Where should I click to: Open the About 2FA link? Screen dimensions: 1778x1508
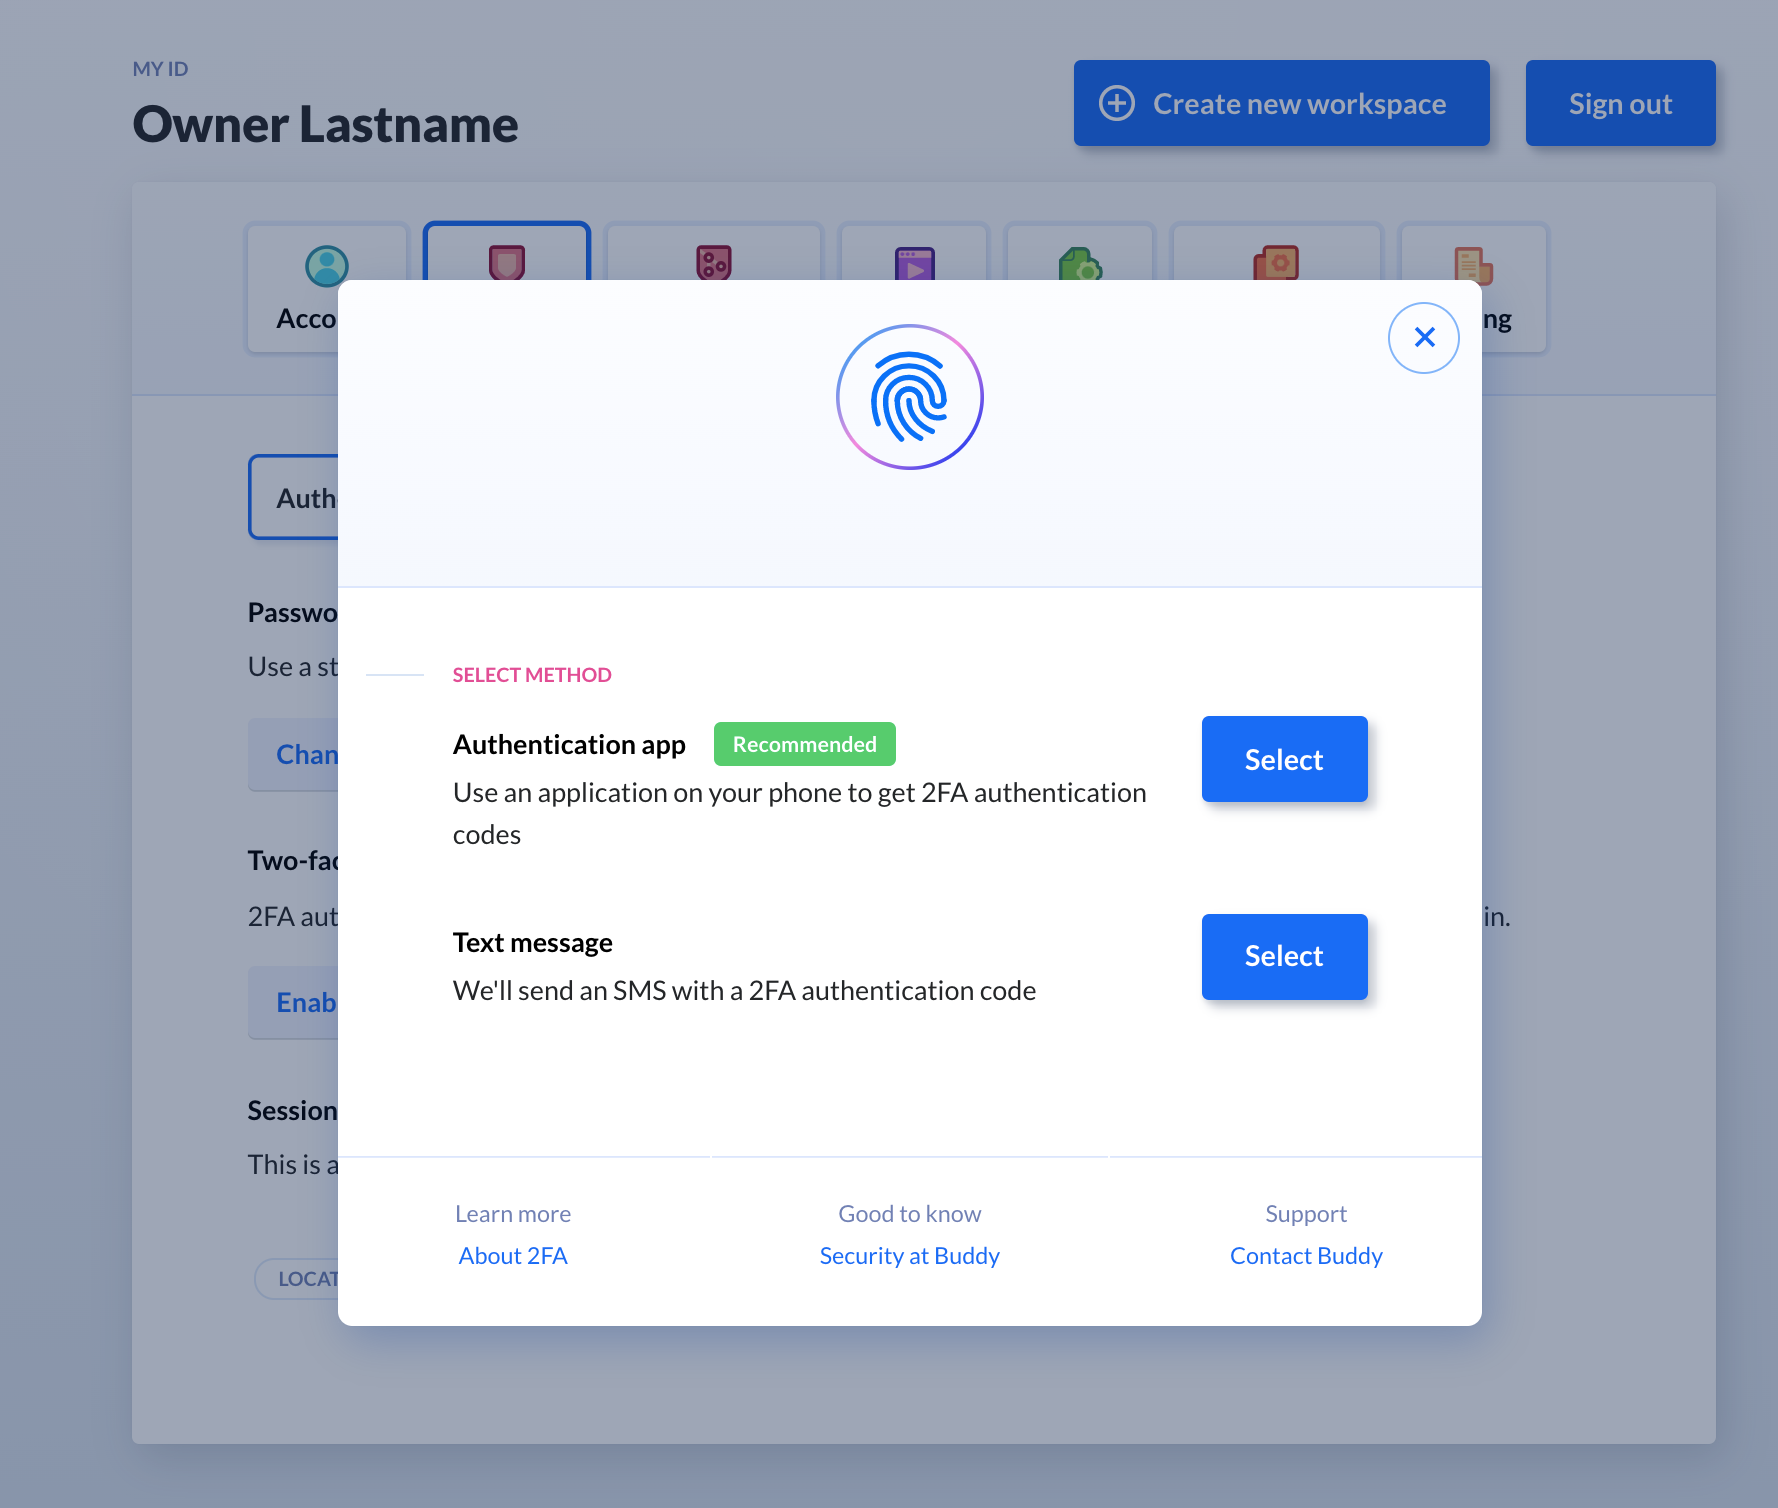(513, 1256)
